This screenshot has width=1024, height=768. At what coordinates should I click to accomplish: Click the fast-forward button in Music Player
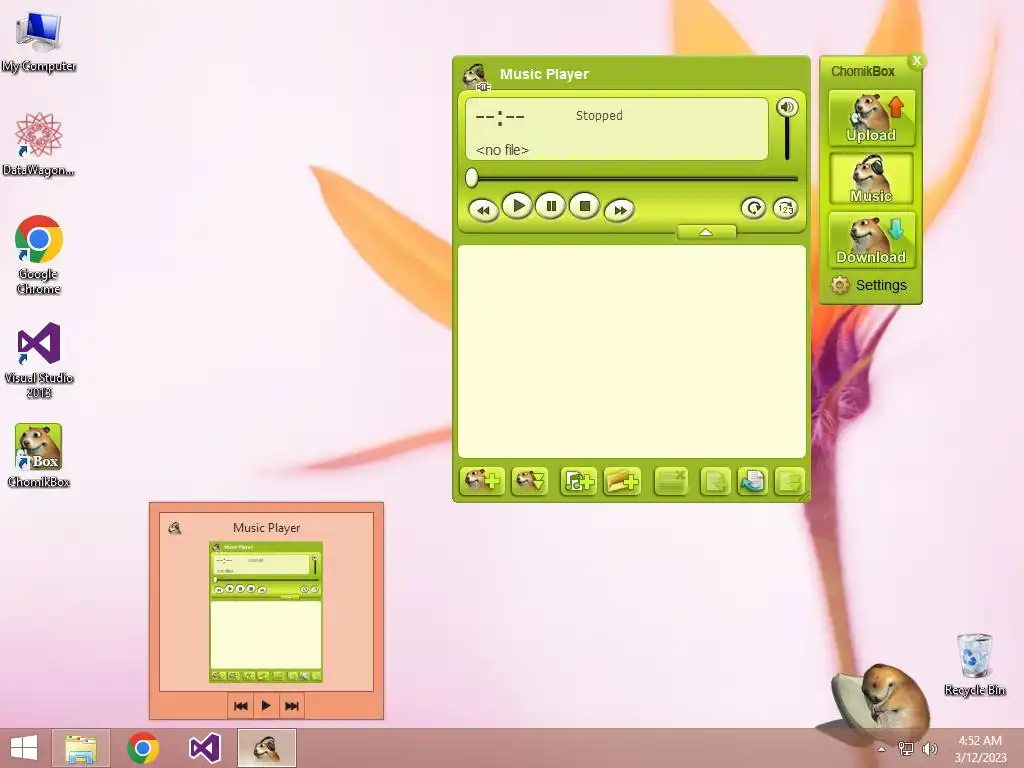(x=619, y=210)
